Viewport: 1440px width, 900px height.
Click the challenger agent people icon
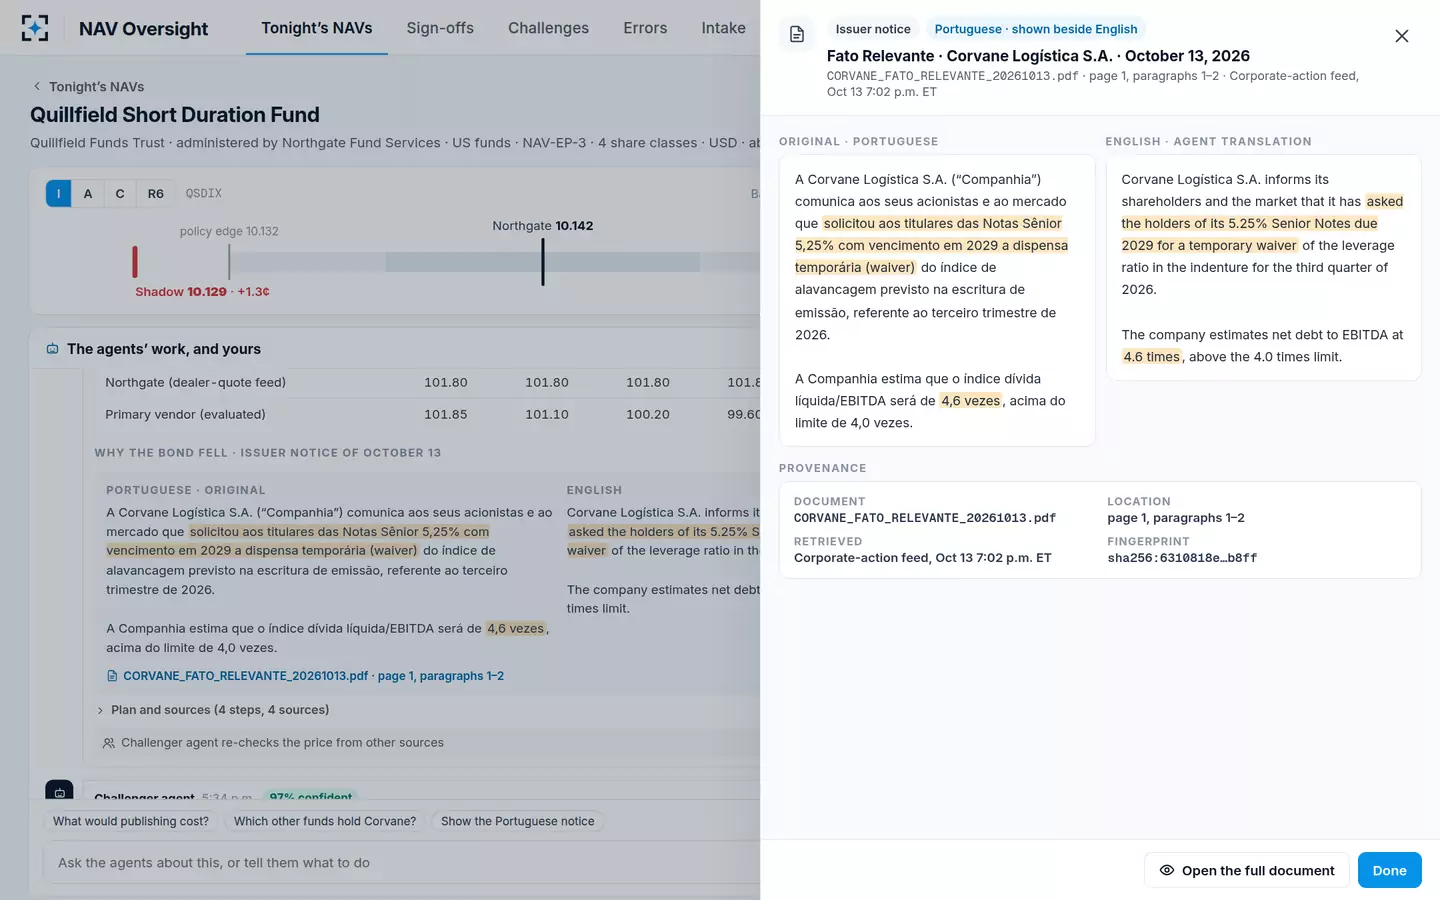109,743
